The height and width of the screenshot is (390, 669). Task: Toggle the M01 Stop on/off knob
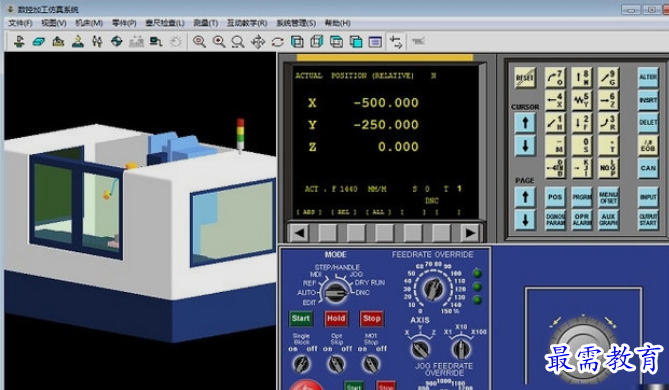coord(370,364)
